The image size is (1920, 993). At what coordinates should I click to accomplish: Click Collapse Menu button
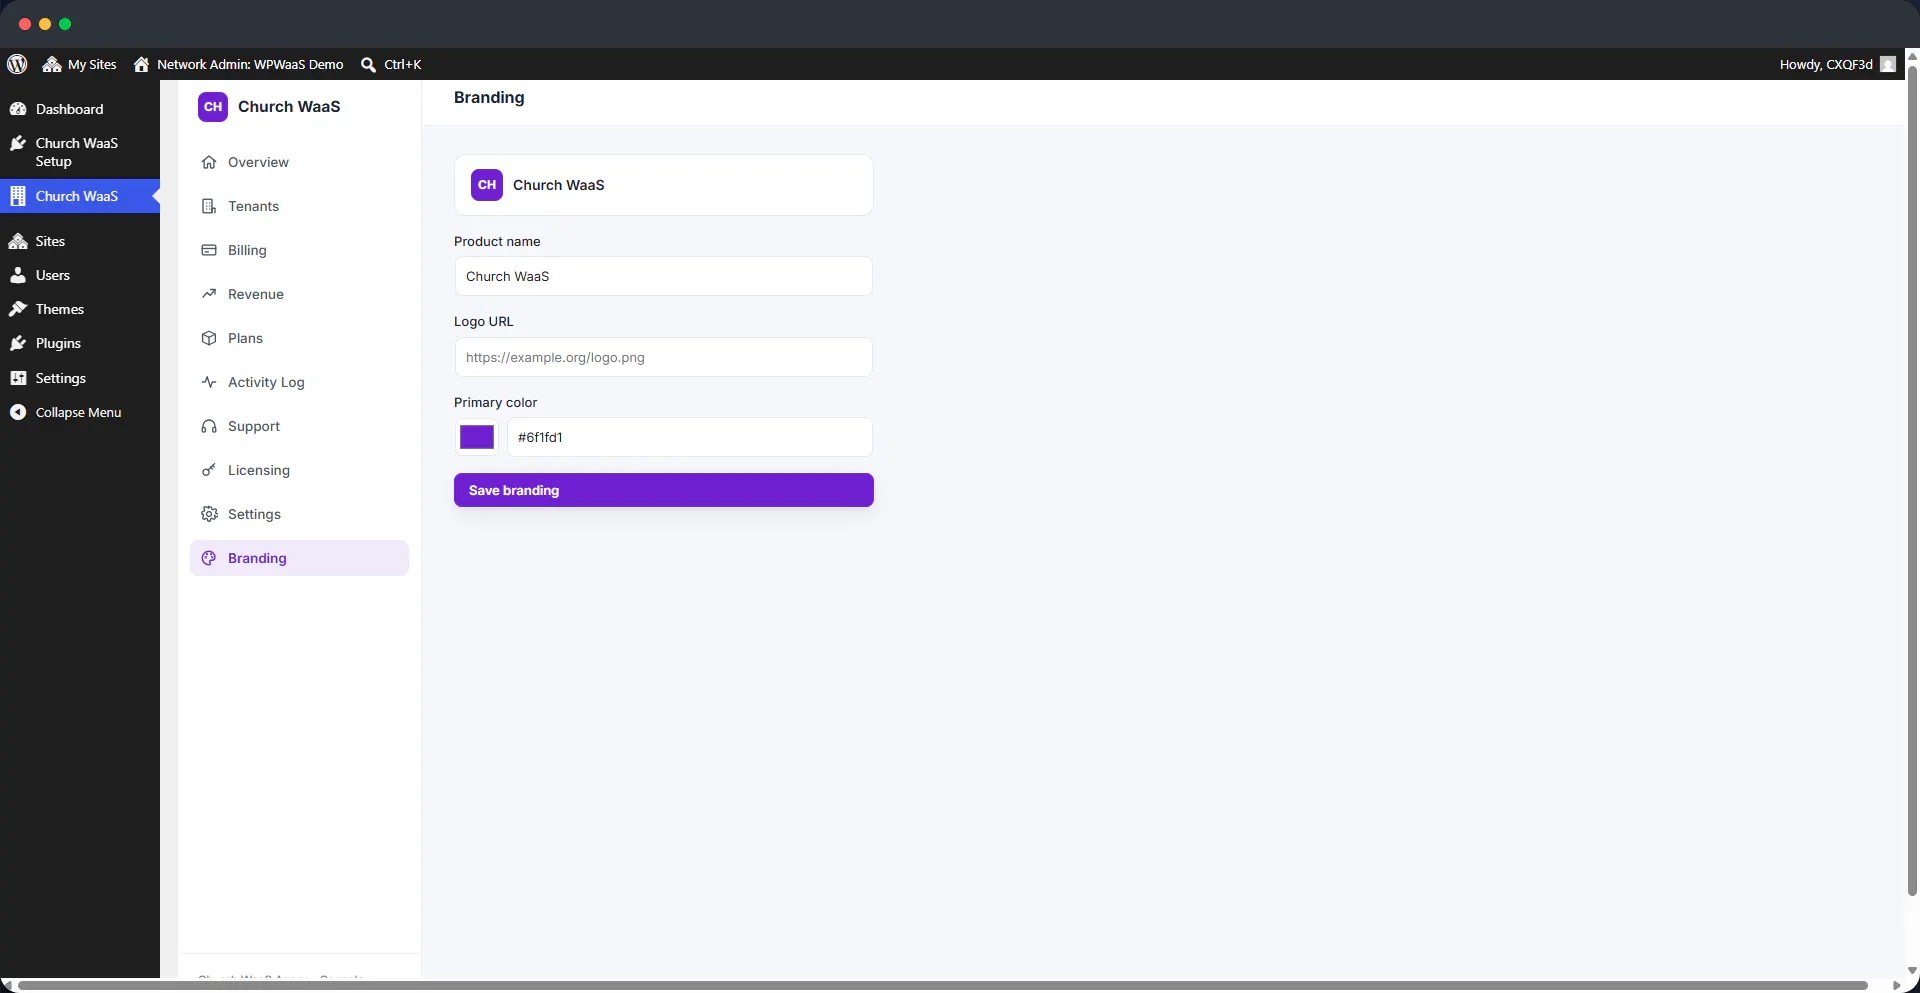(79, 412)
